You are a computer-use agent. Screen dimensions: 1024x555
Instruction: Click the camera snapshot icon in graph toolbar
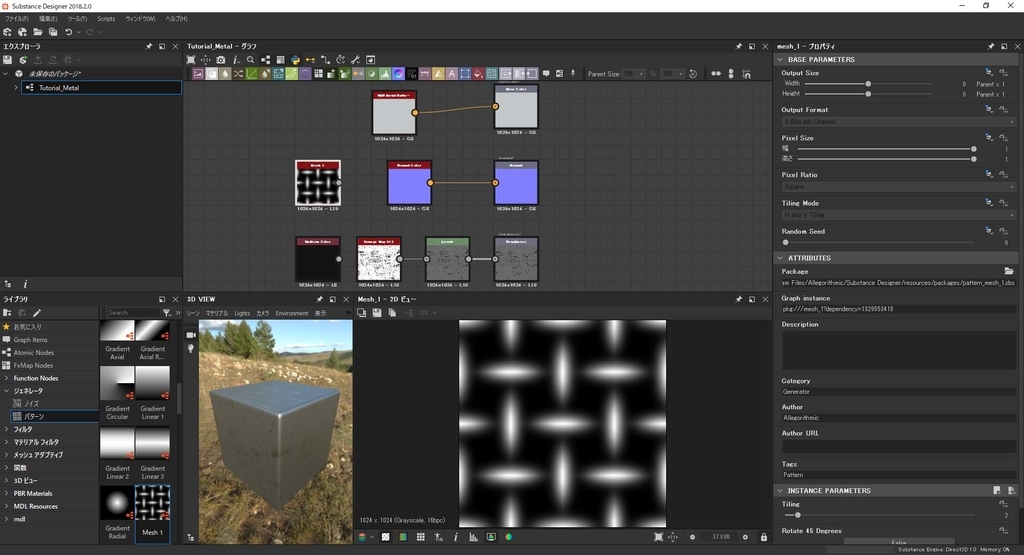[x=221, y=60]
